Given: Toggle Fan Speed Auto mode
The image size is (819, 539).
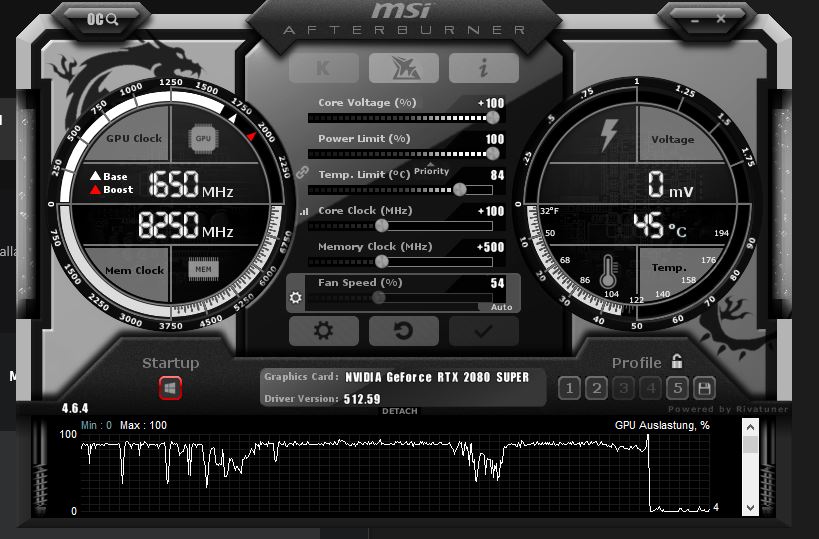Looking at the screenshot, I should pyautogui.click(x=500, y=307).
